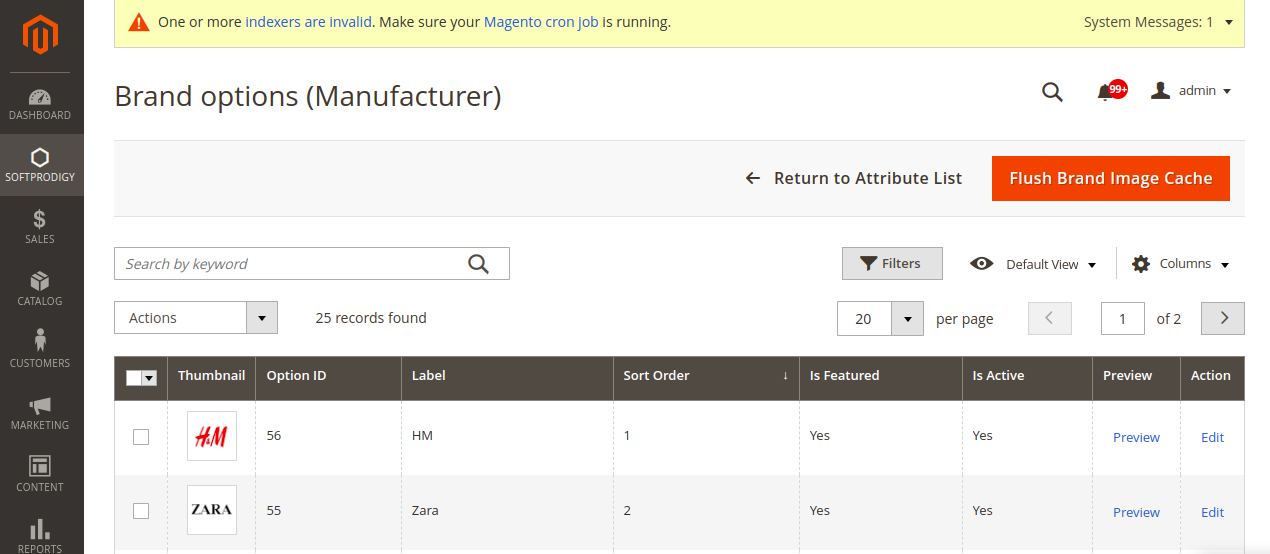Click the H&M brand thumbnail
The height and width of the screenshot is (554, 1270).
[212, 436]
